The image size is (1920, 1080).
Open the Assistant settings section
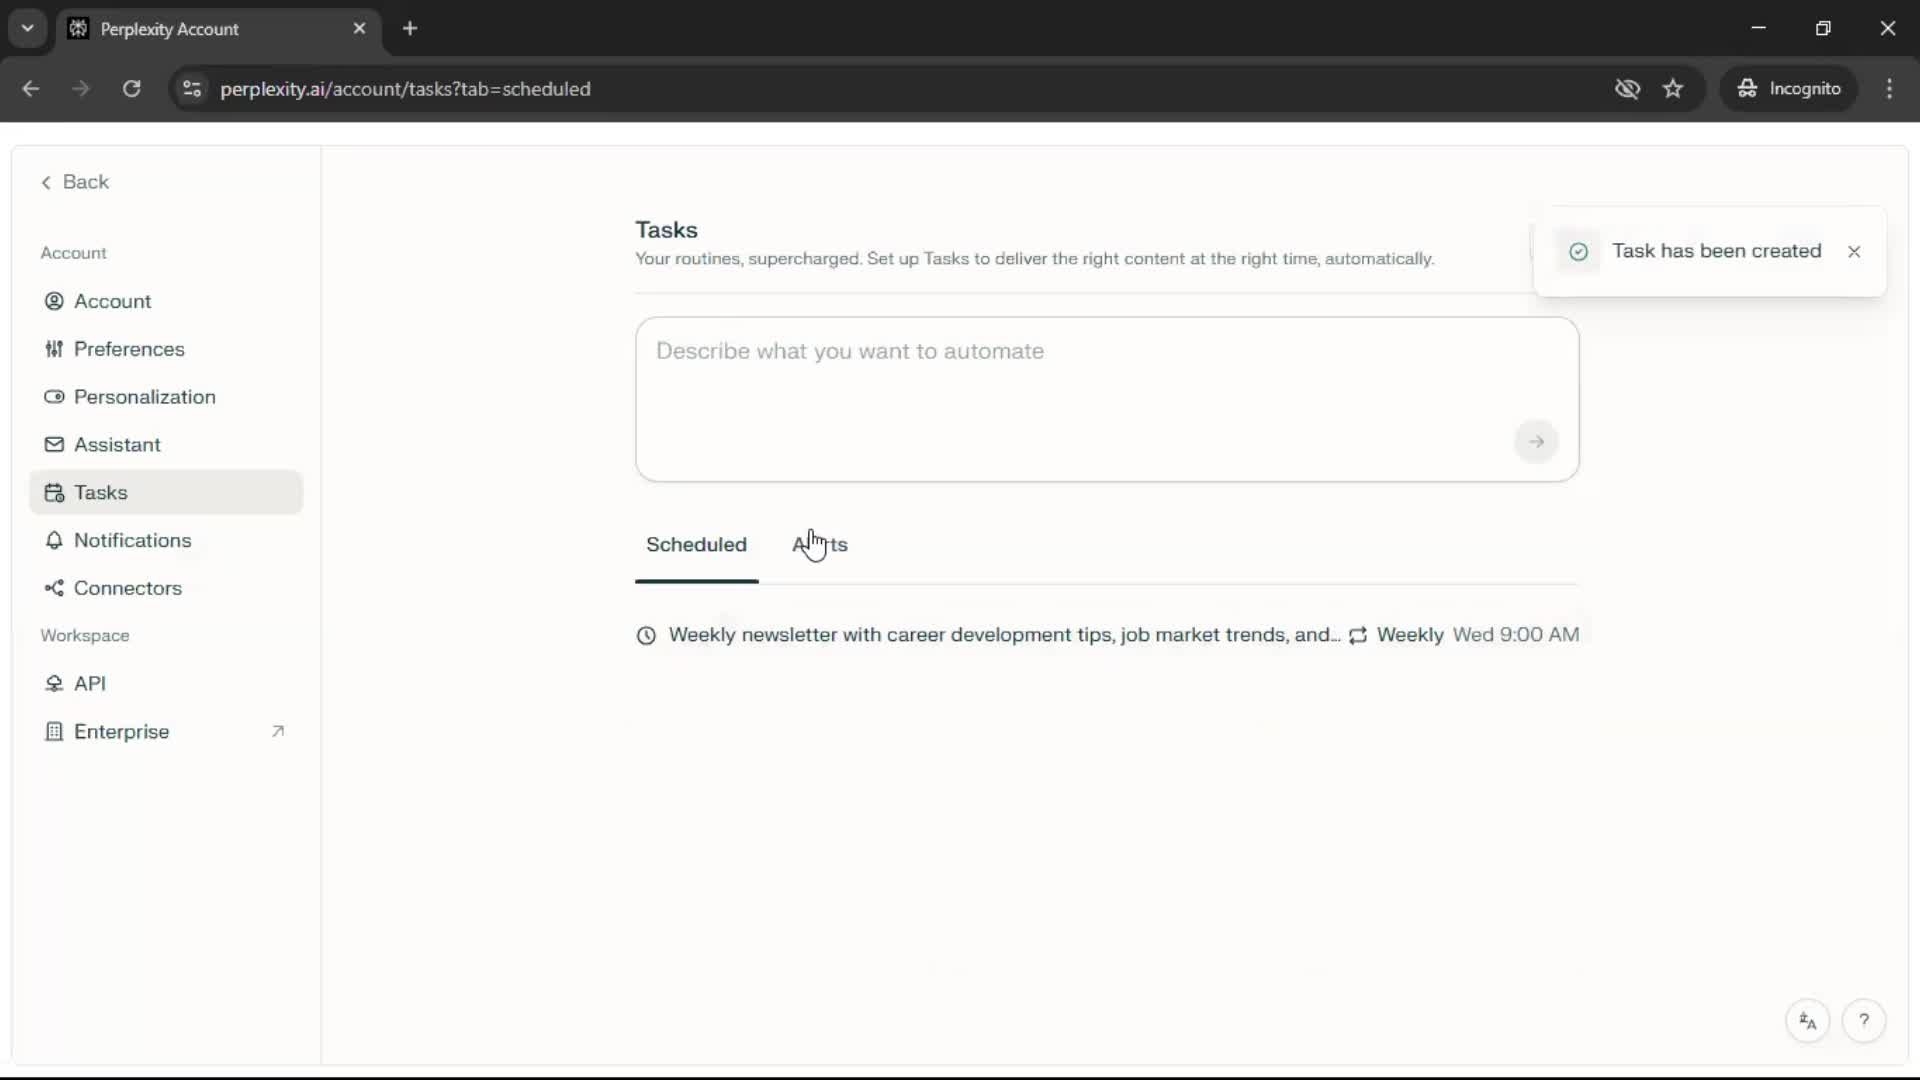click(x=116, y=445)
